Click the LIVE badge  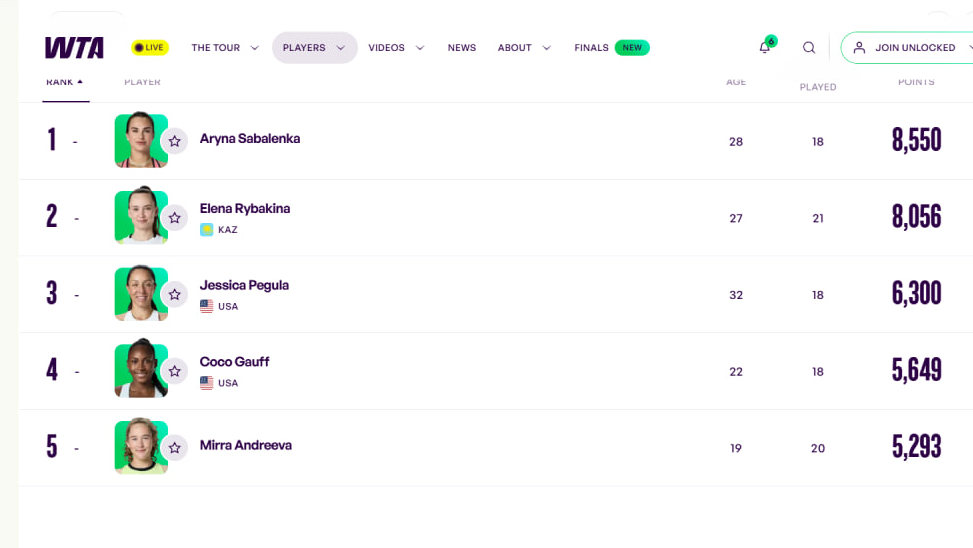tap(150, 48)
